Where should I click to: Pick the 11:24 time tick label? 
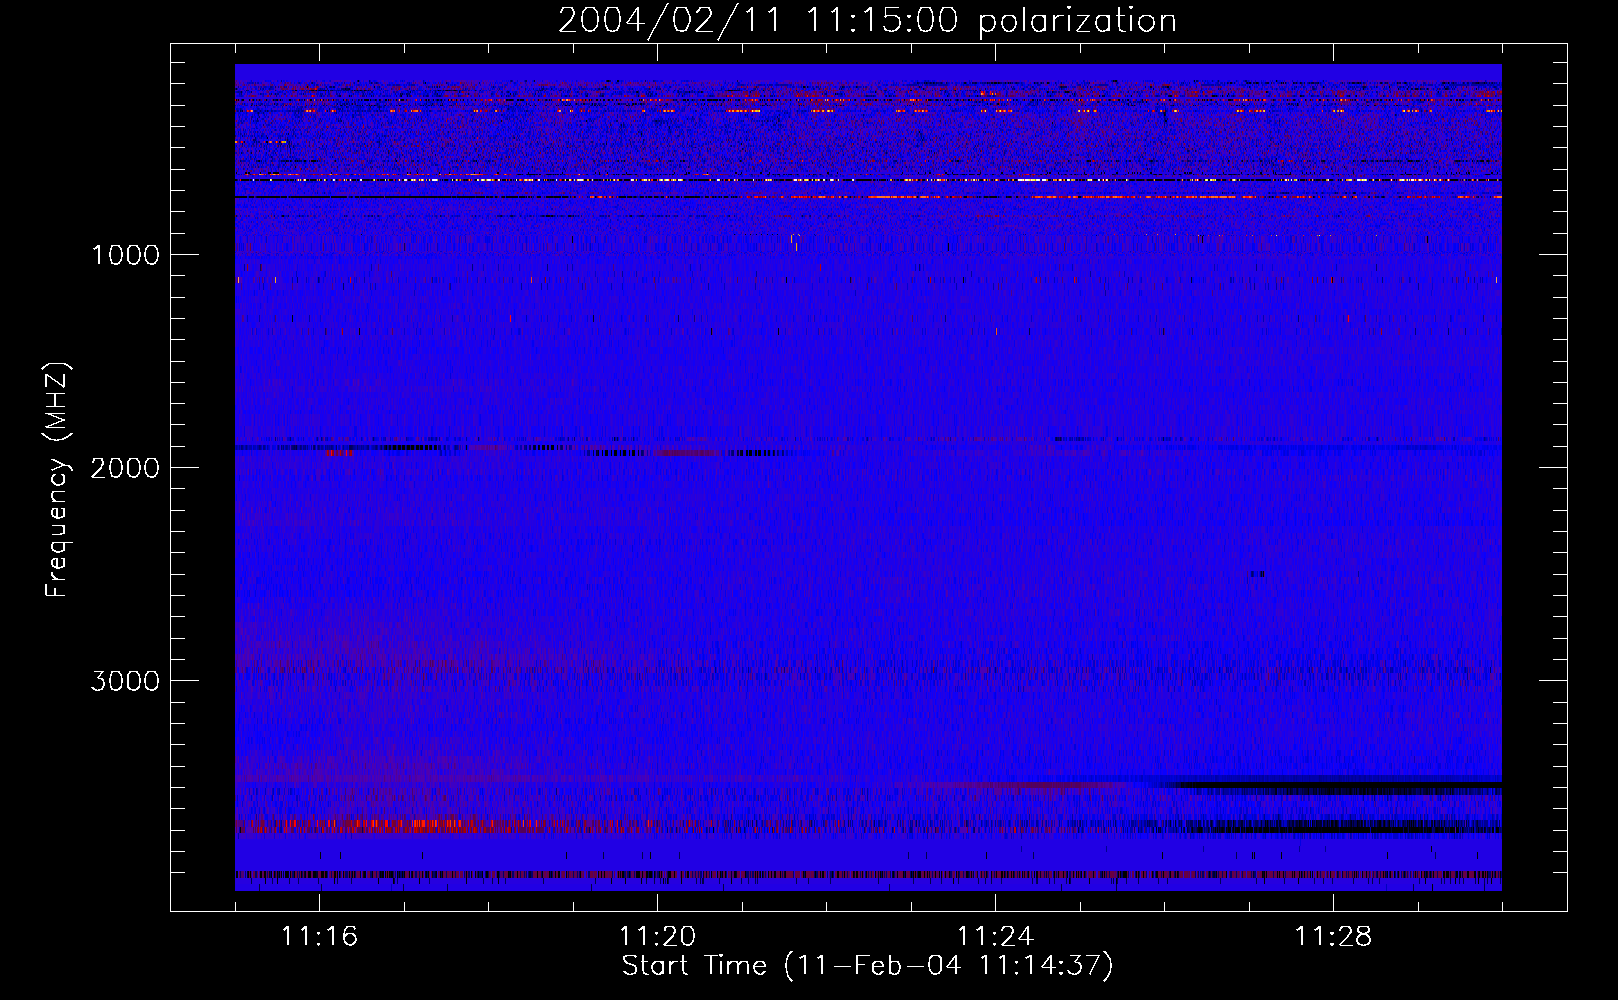tap(995, 936)
